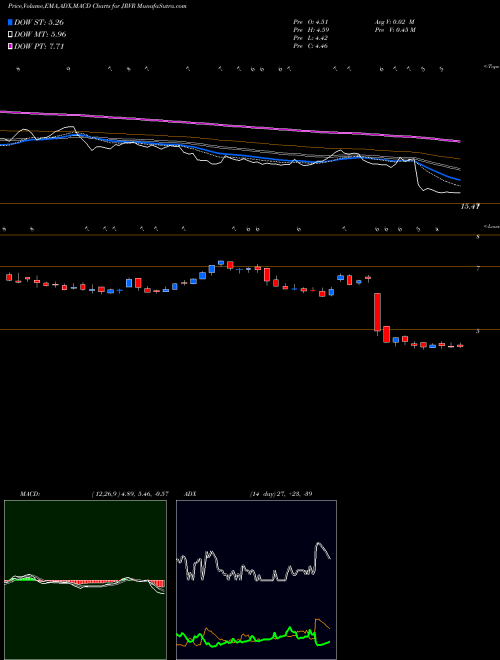Click the ADX '(14 day) 27, +23, -39' text
The image size is (500, 660).
pyautogui.click(x=281, y=494)
